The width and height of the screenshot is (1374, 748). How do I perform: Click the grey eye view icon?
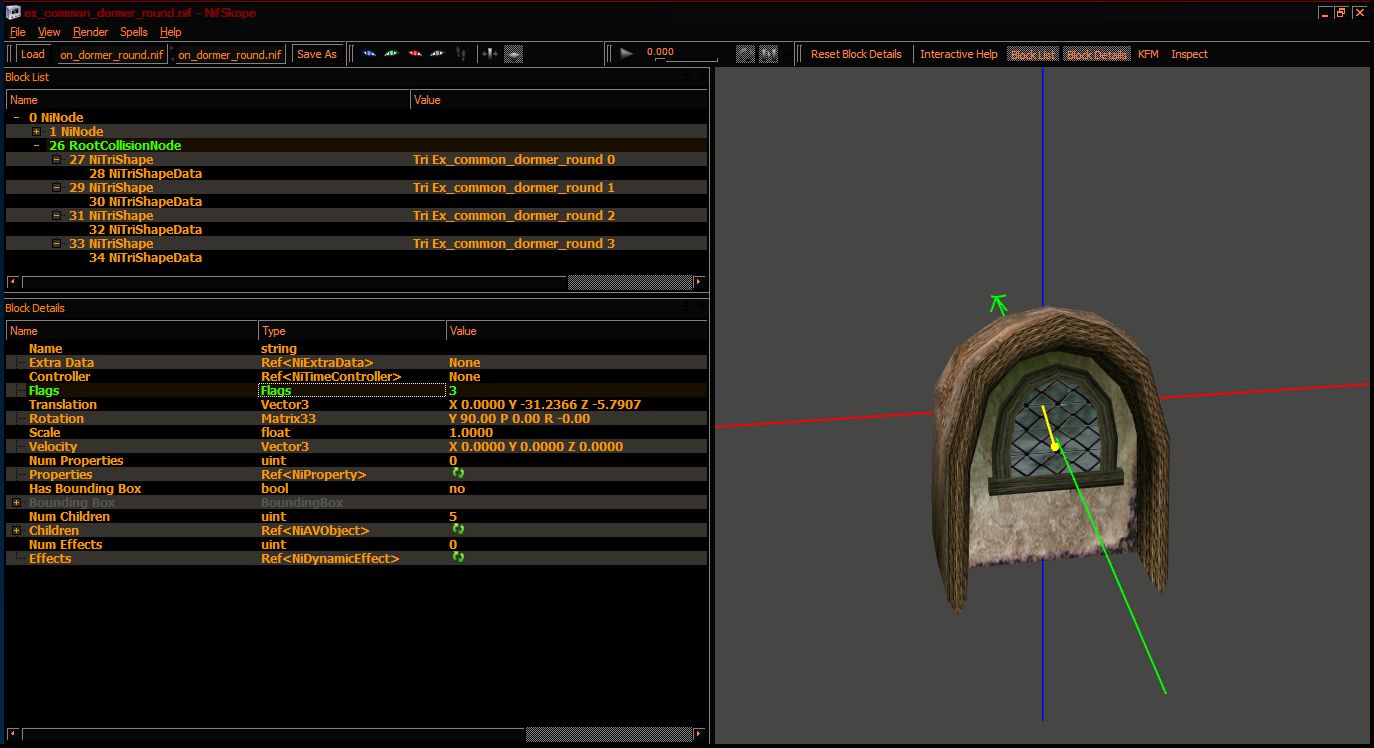[x=438, y=54]
